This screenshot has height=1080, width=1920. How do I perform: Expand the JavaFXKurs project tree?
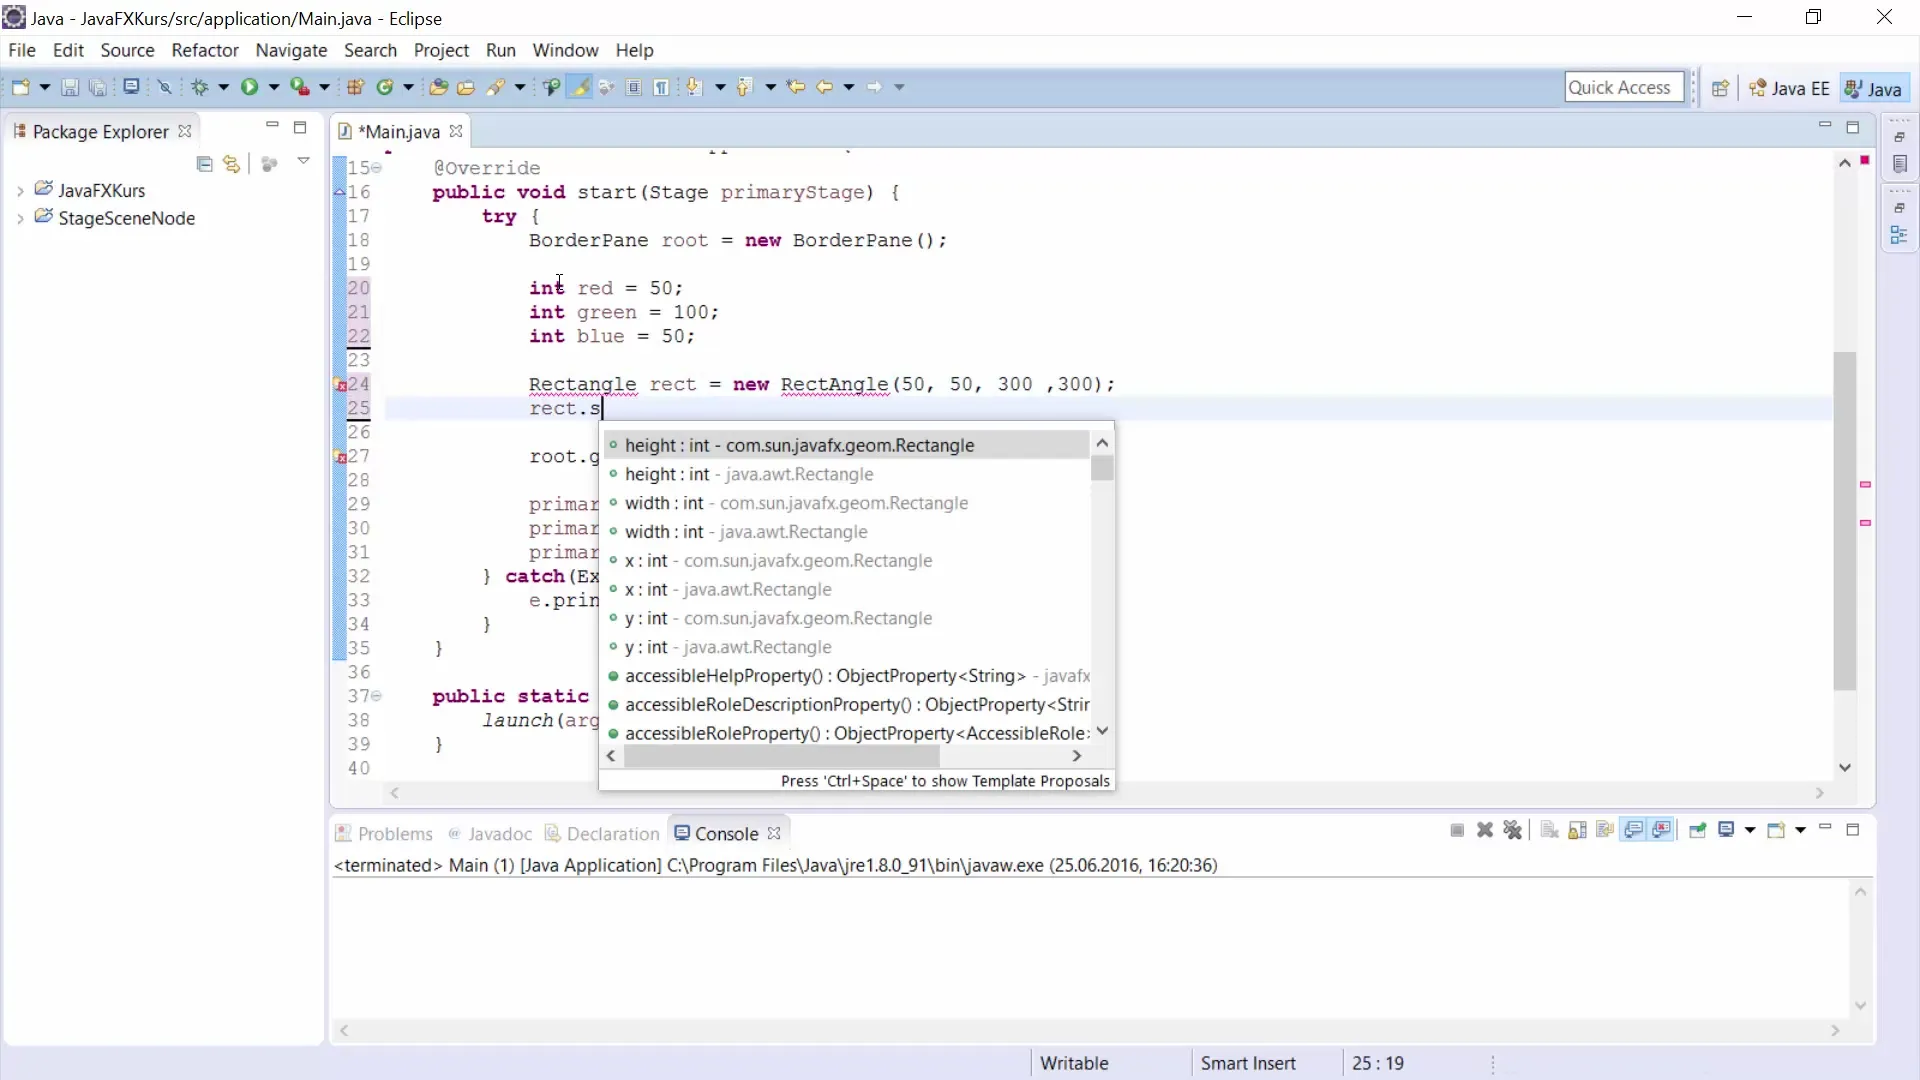pyautogui.click(x=20, y=191)
